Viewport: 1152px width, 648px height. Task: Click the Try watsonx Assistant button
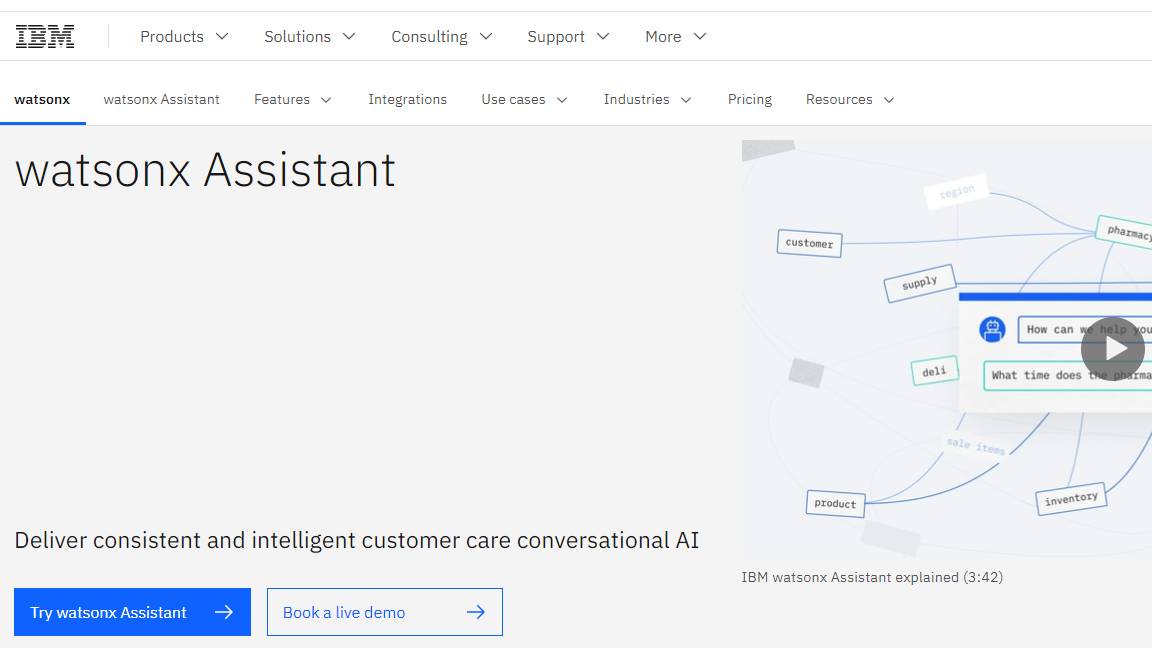point(132,612)
